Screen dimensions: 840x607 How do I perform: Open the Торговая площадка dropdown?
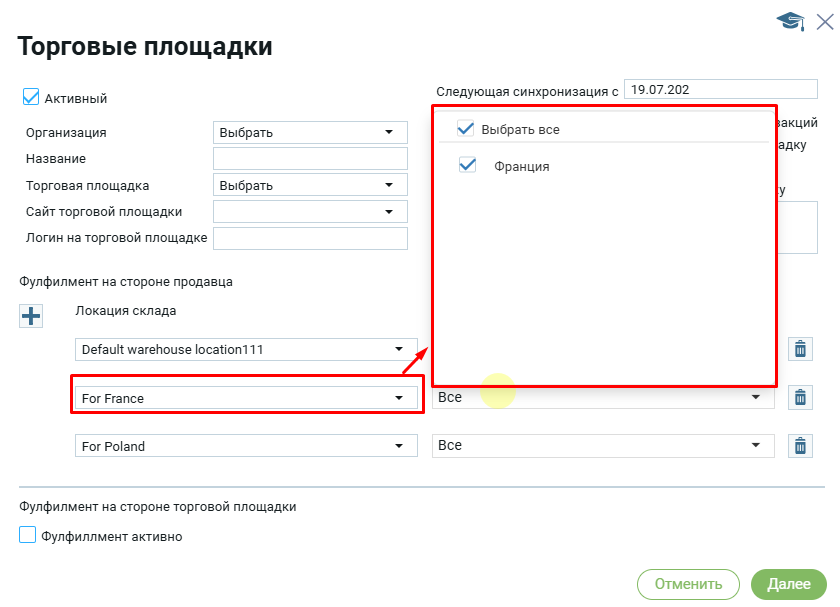(310, 185)
